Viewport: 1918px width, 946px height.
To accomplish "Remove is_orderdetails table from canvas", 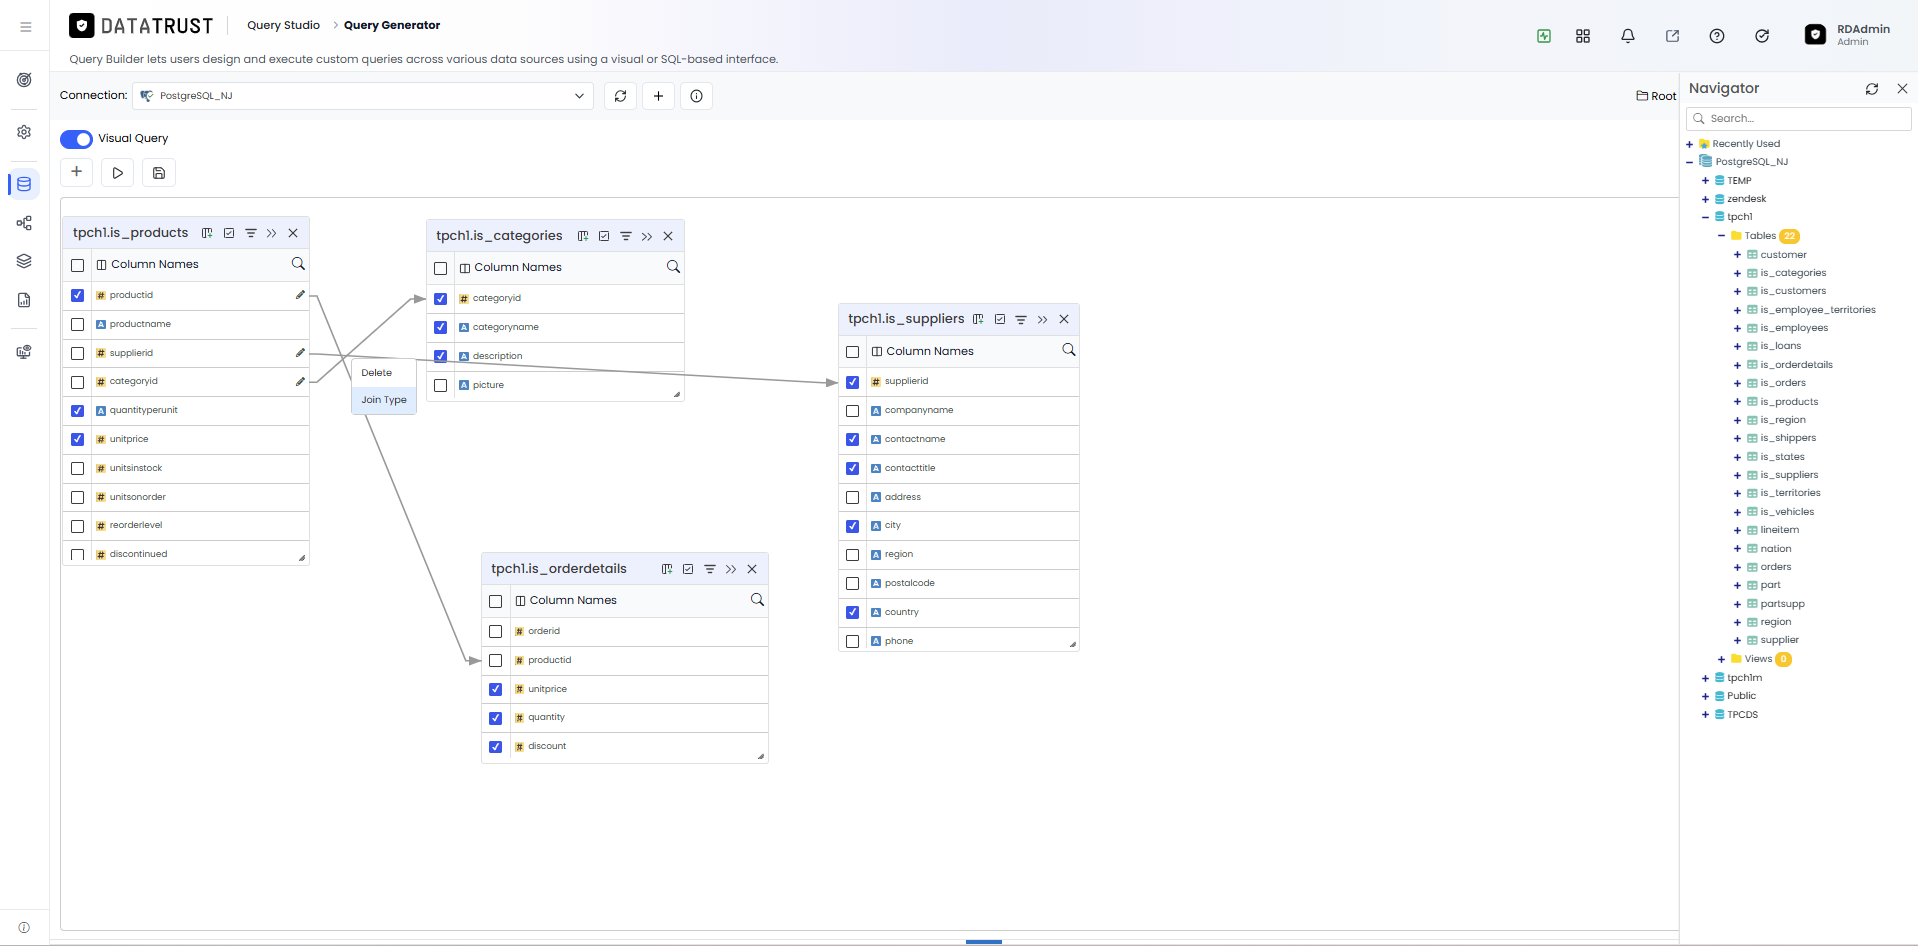I will click(x=752, y=569).
